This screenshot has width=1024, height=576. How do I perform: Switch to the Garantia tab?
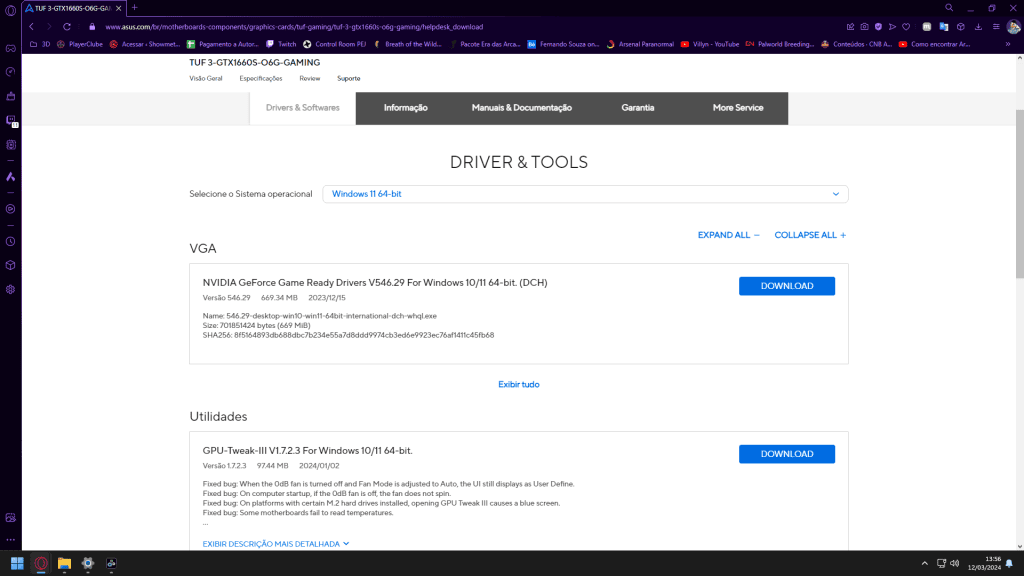[638, 108]
